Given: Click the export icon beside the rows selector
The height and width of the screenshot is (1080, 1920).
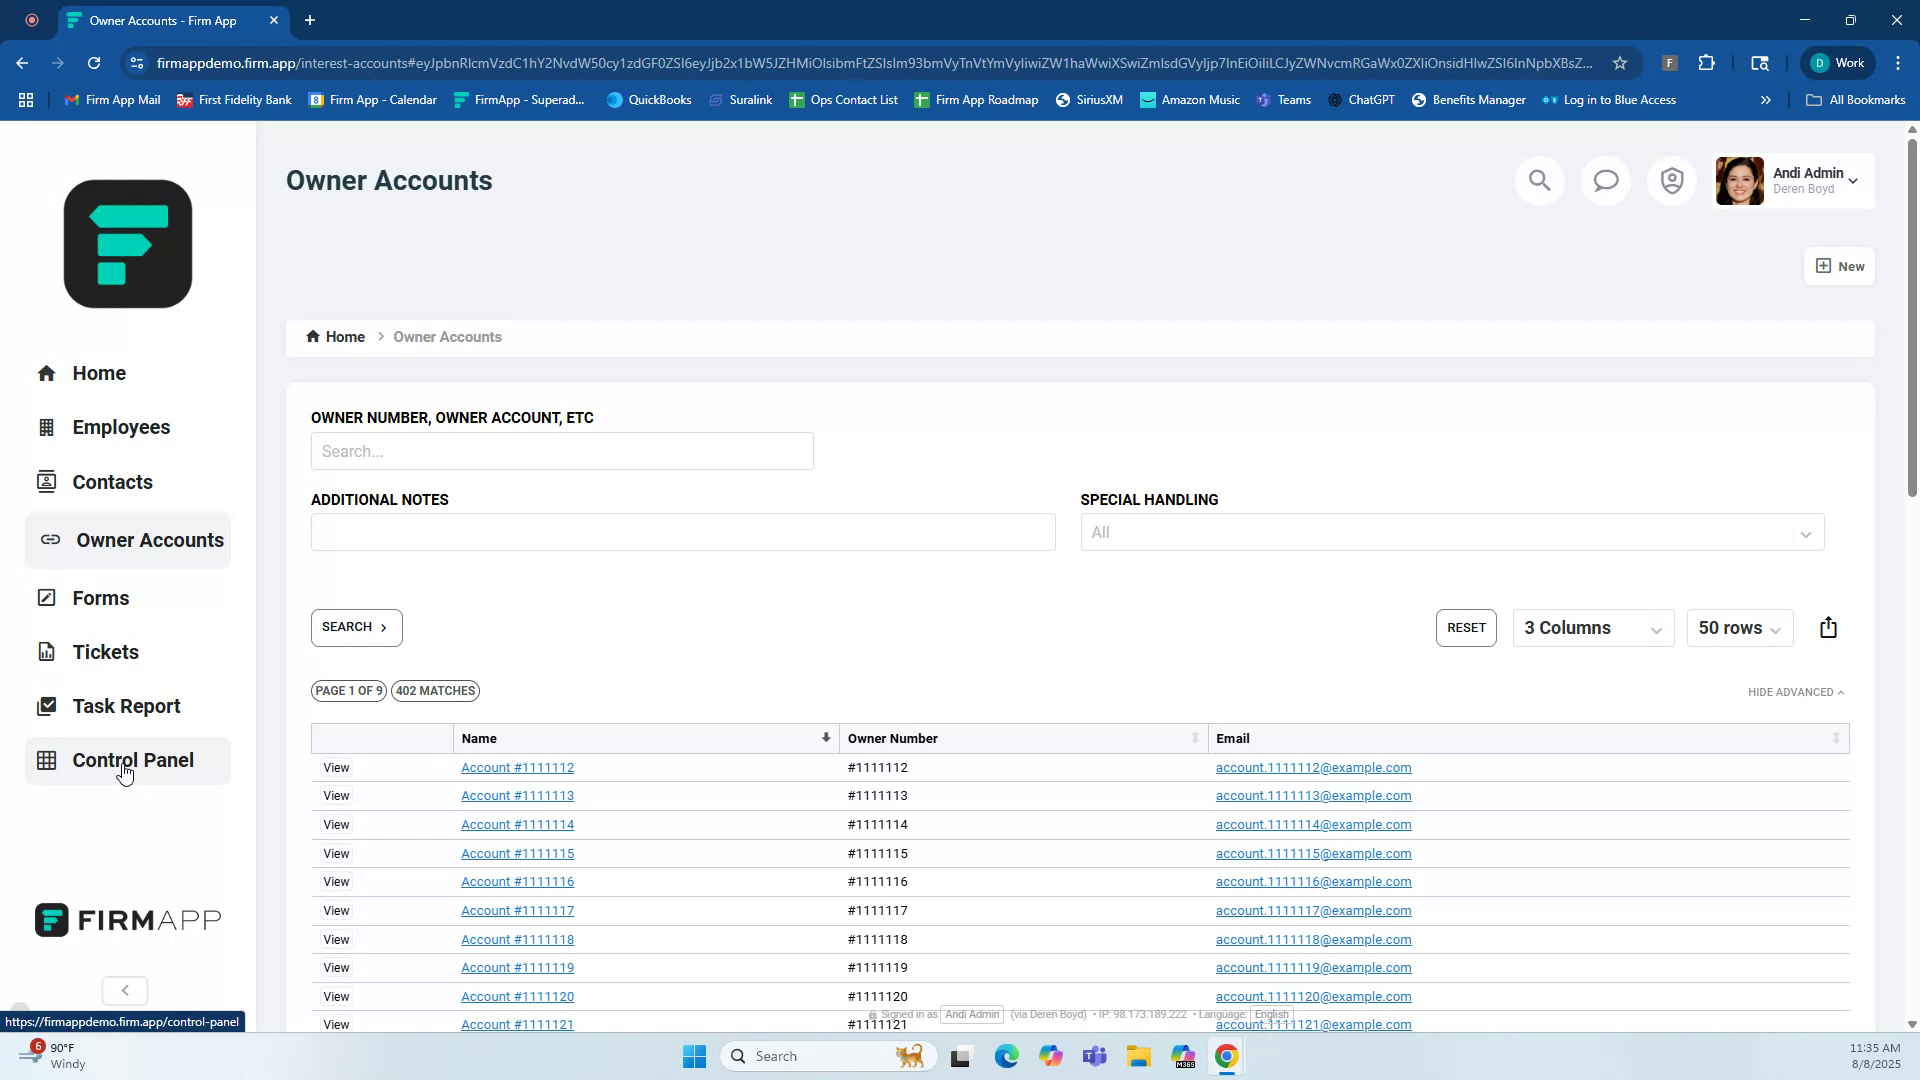Looking at the screenshot, I should 1828,627.
